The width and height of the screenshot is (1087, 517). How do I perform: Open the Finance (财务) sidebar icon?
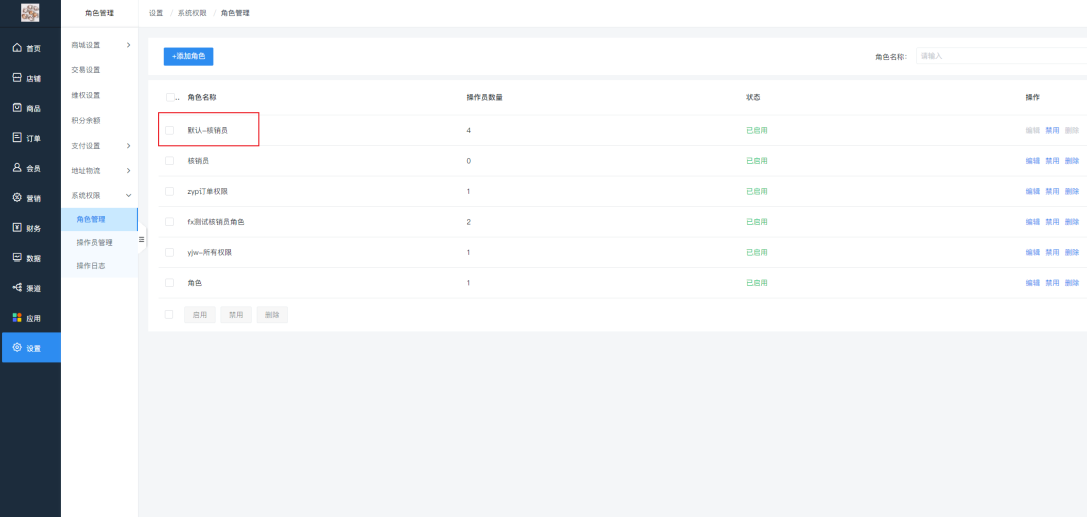(17, 228)
